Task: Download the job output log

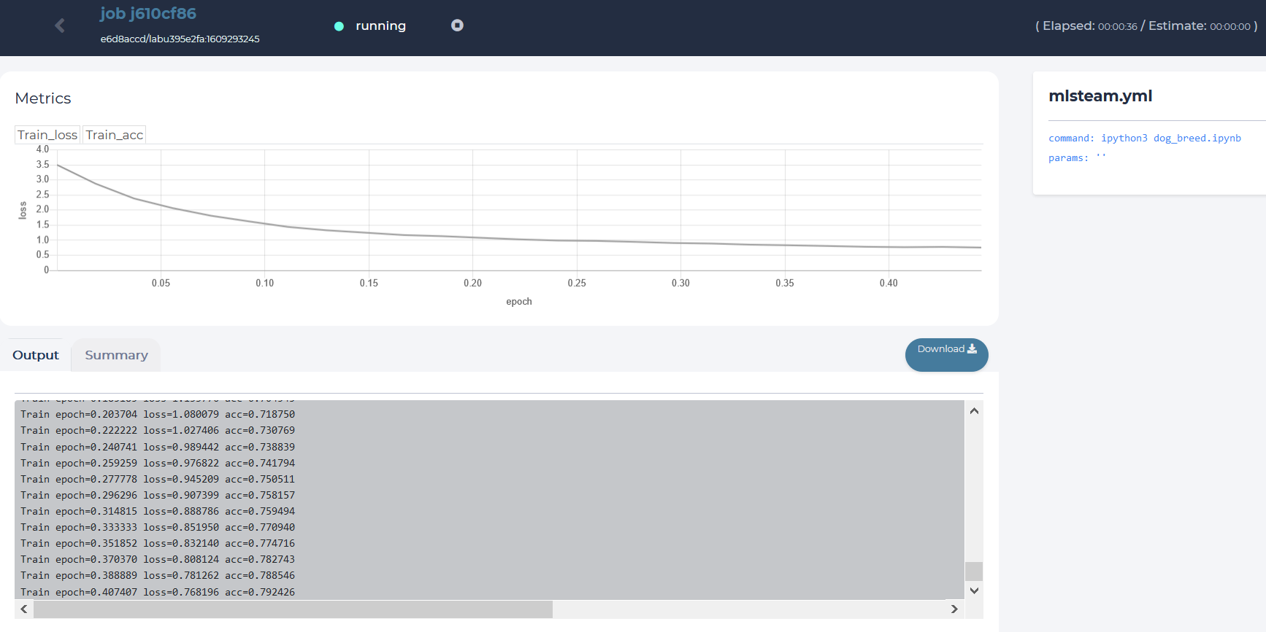Action: pyautogui.click(x=946, y=354)
